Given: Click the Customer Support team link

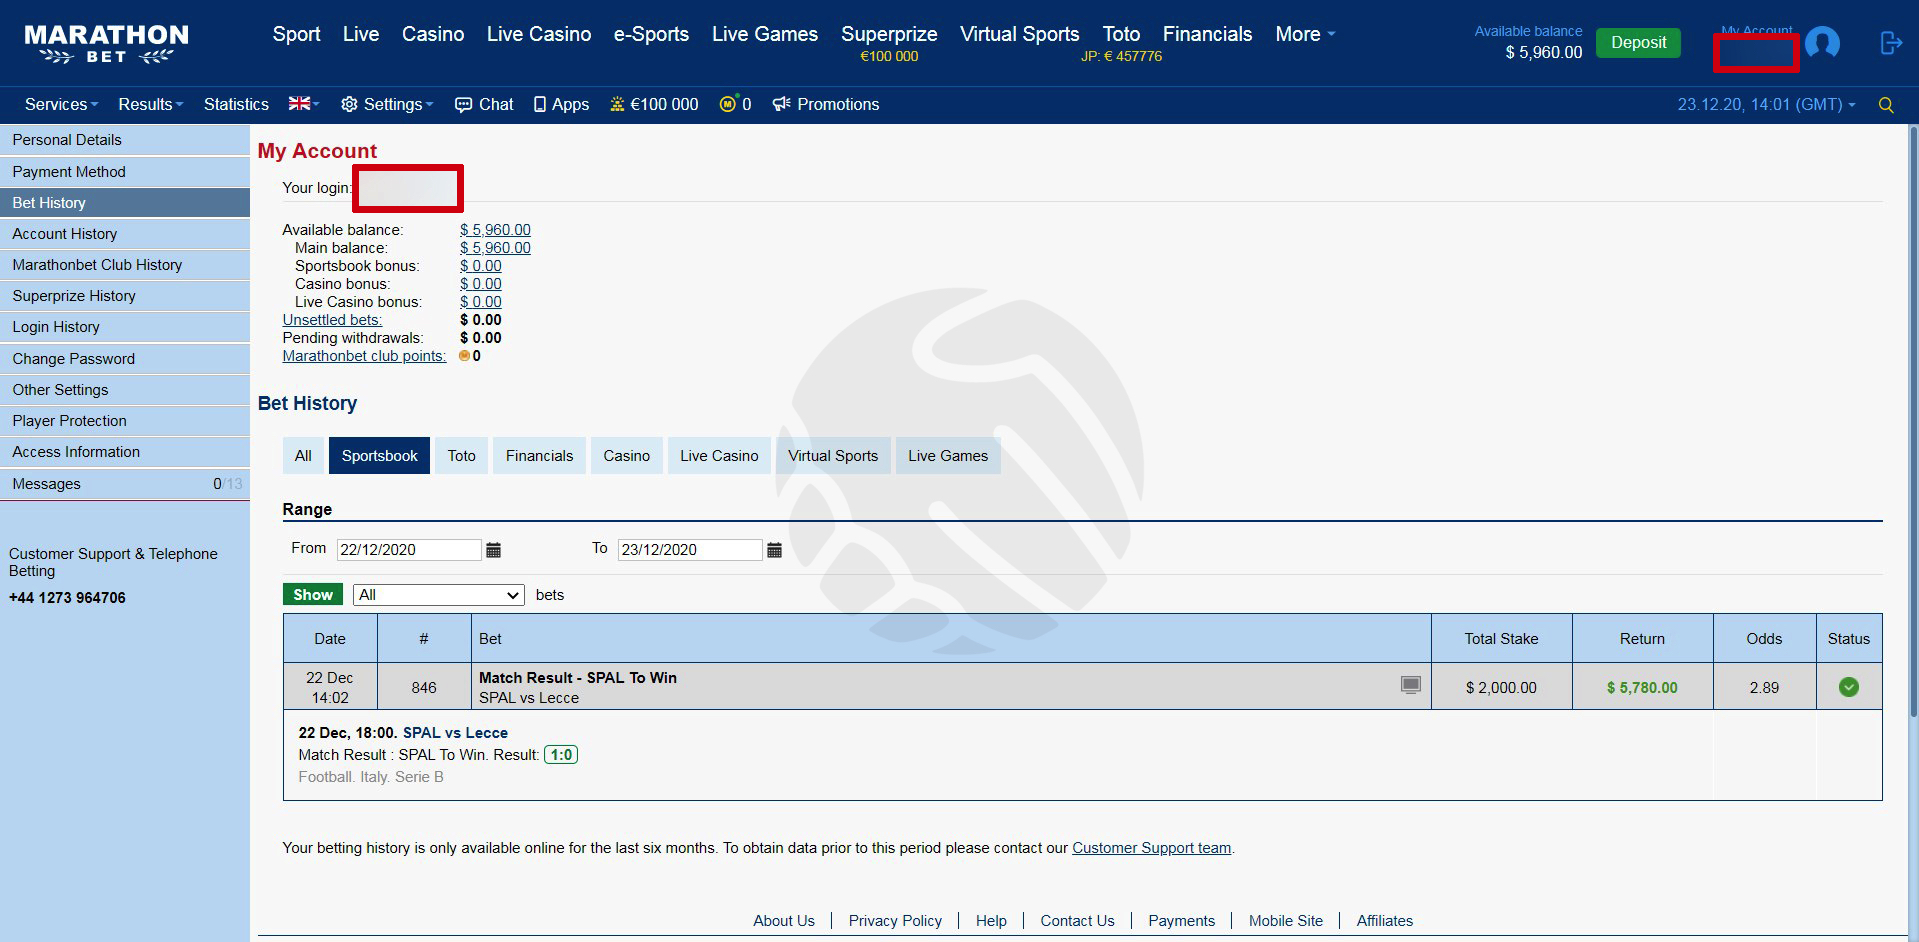Looking at the screenshot, I should click(x=1151, y=848).
